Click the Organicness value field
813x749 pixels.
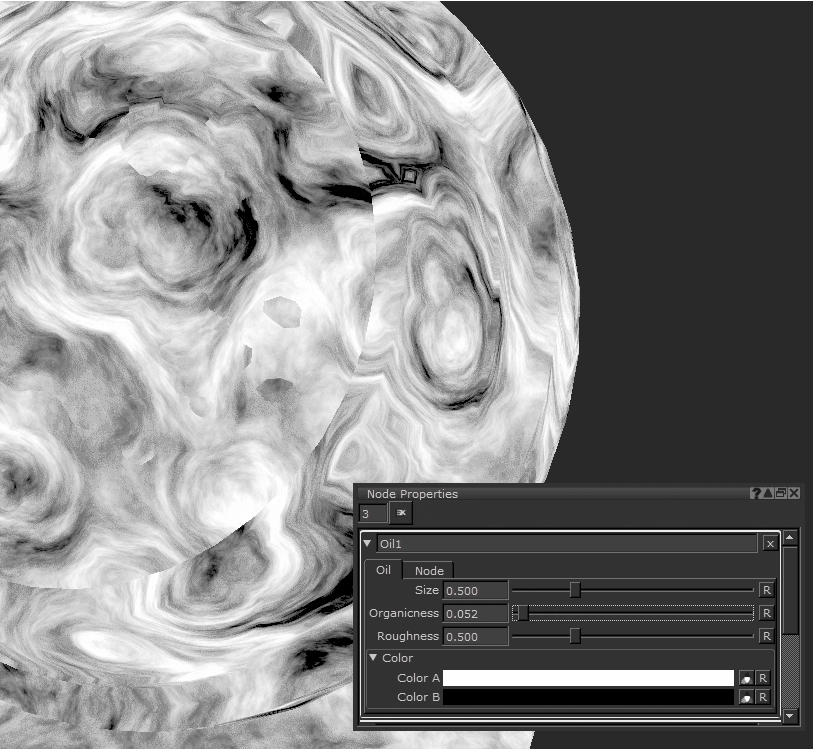point(475,613)
